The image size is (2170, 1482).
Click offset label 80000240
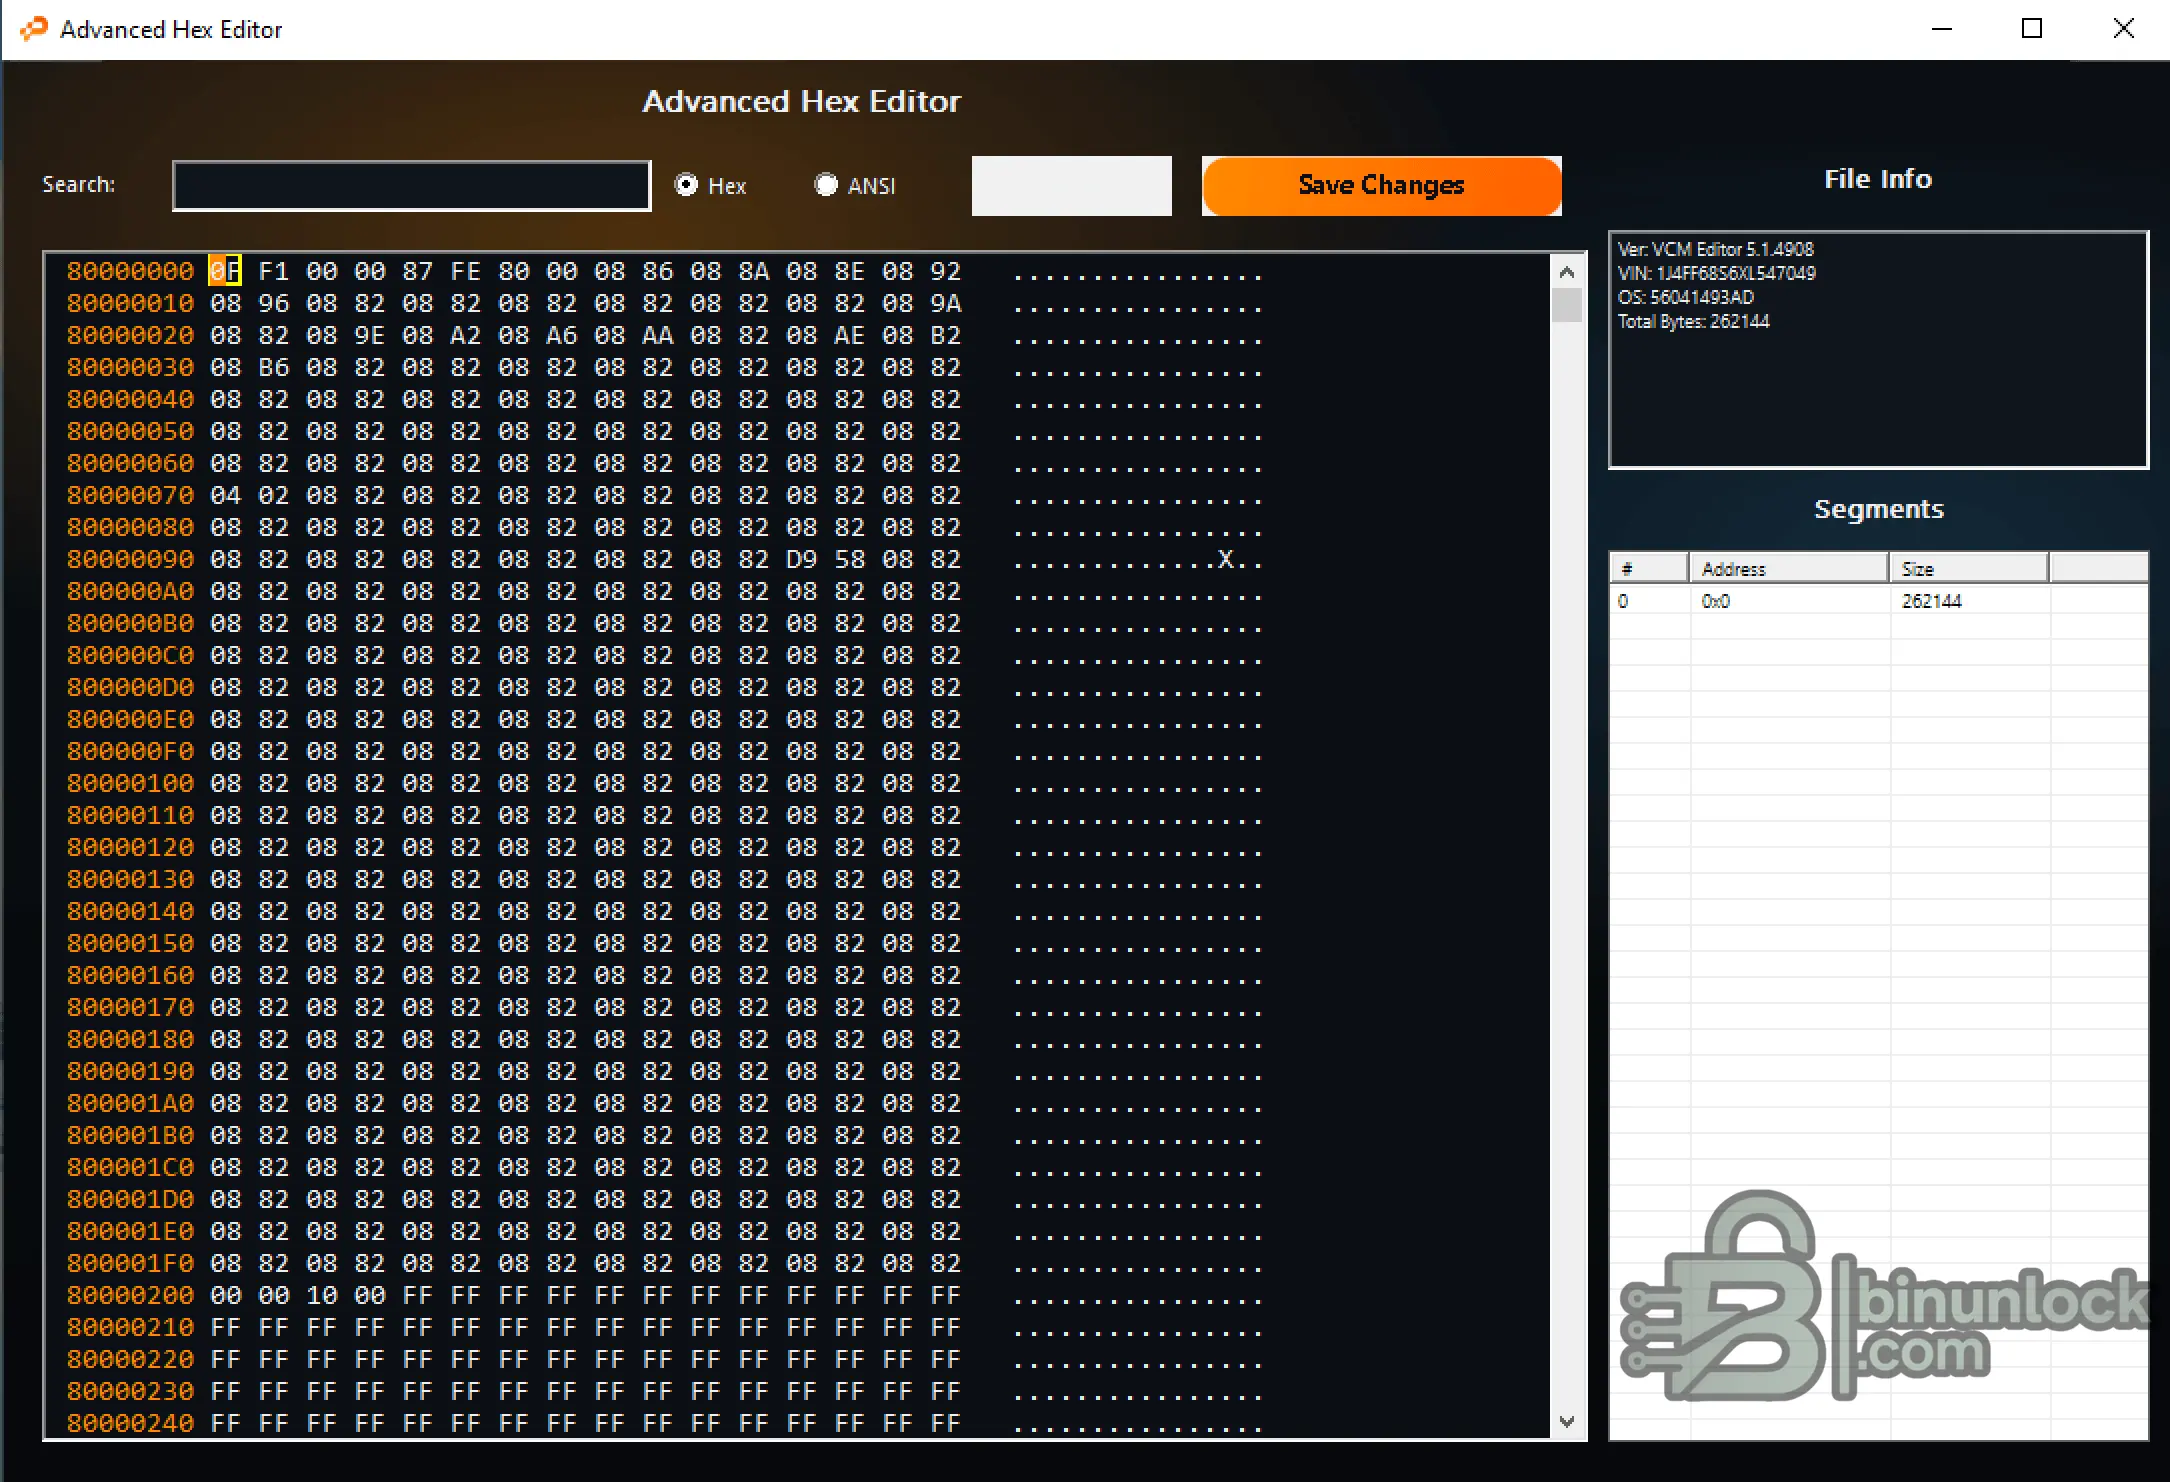130,1423
